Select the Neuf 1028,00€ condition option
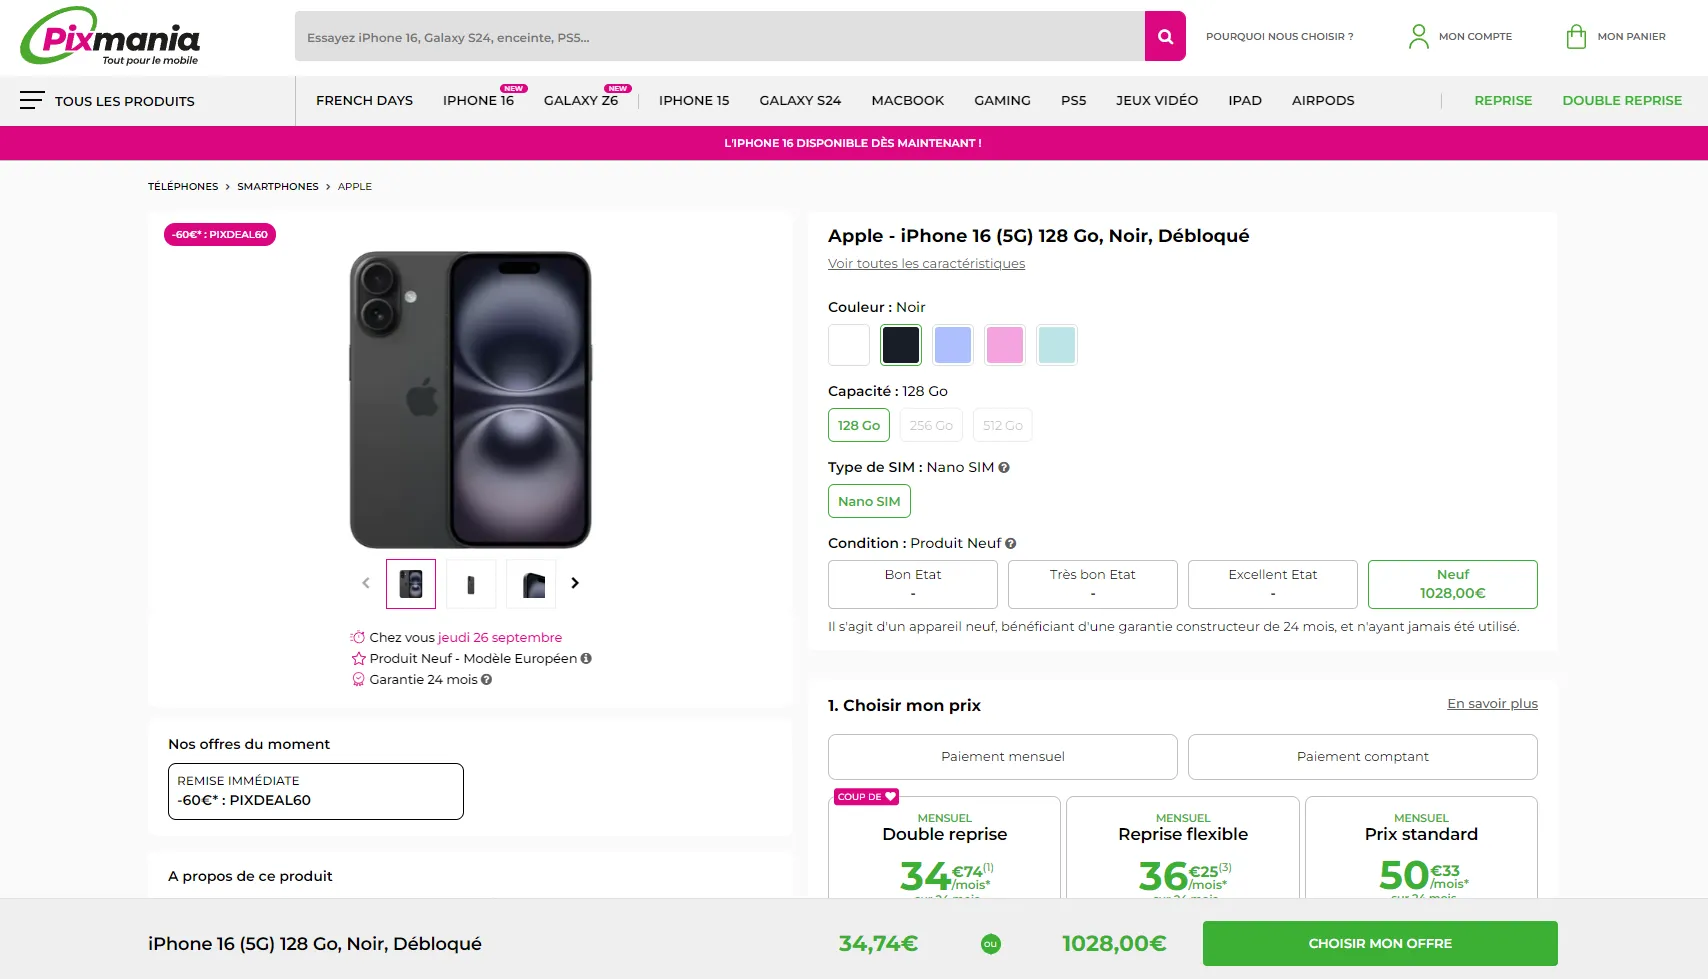This screenshot has width=1708, height=979. 1452,584
